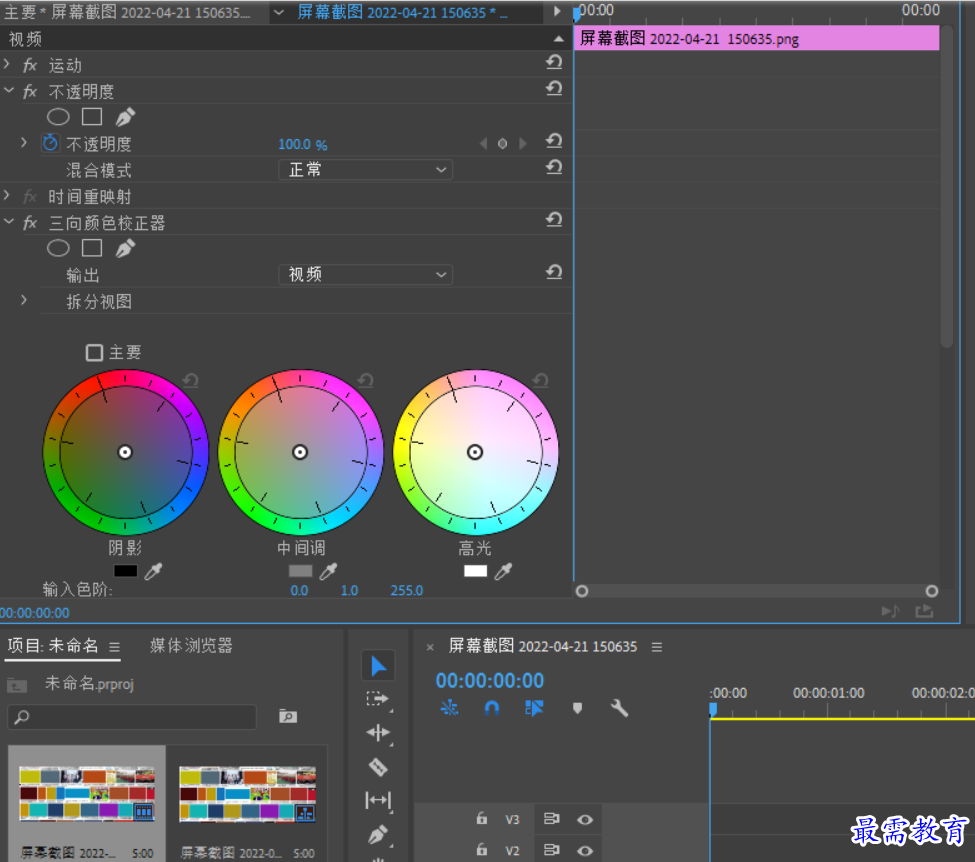Filter project bin content by find icon
The image size is (975, 862).
(x=288, y=716)
